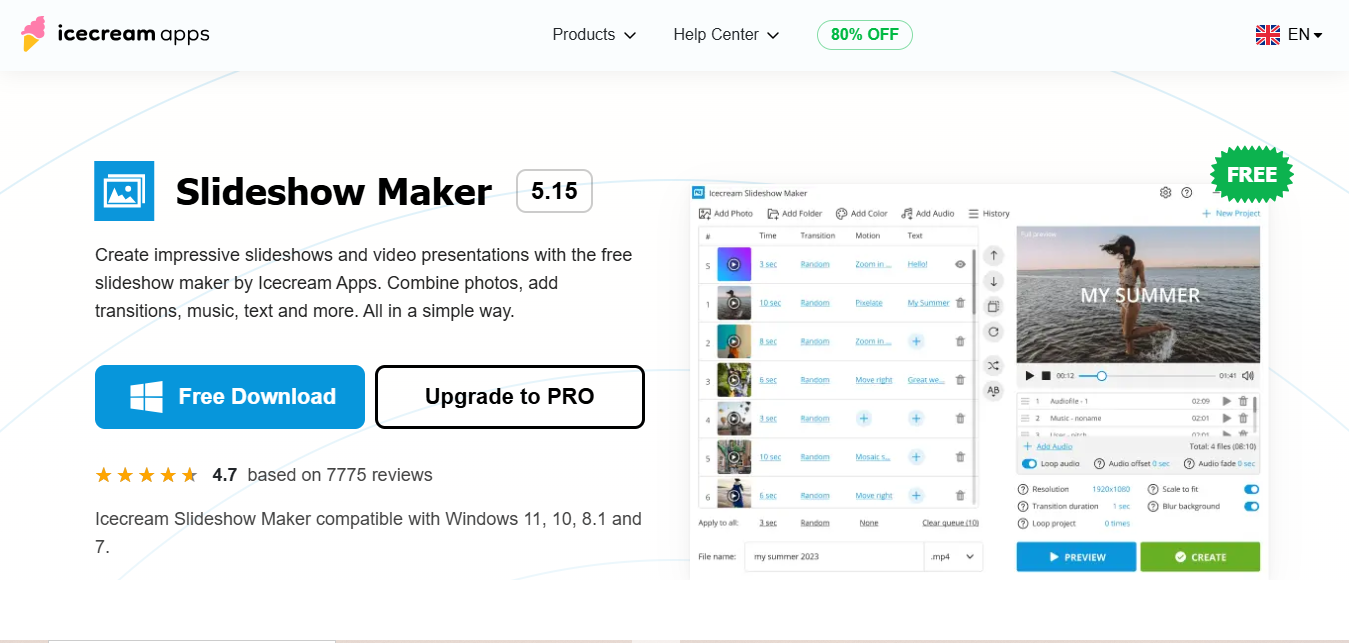
Task: Delete the Great we... slide via trash icon
Action: [x=960, y=380]
